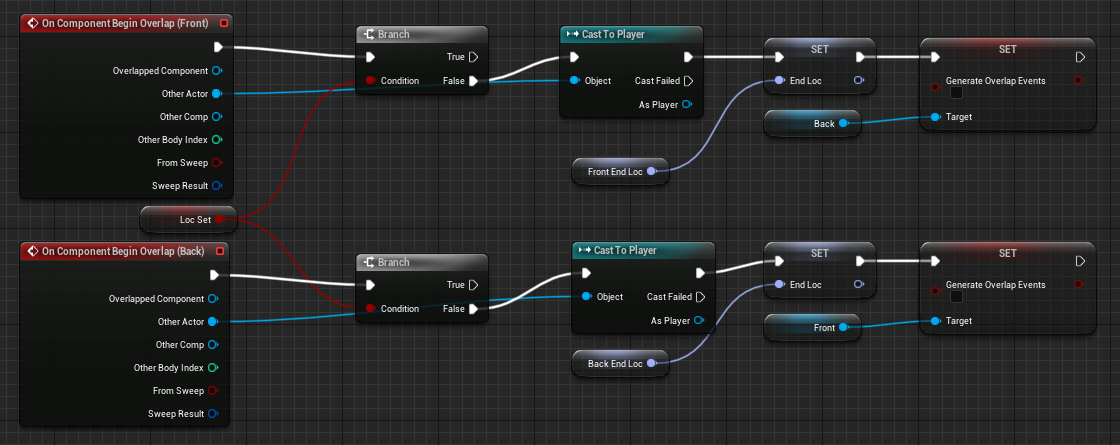Screen dimensions: 1120x445
Task: Enable Generate Overlap Events on the SET targeting Back
Action: pyautogui.click(x=956, y=93)
